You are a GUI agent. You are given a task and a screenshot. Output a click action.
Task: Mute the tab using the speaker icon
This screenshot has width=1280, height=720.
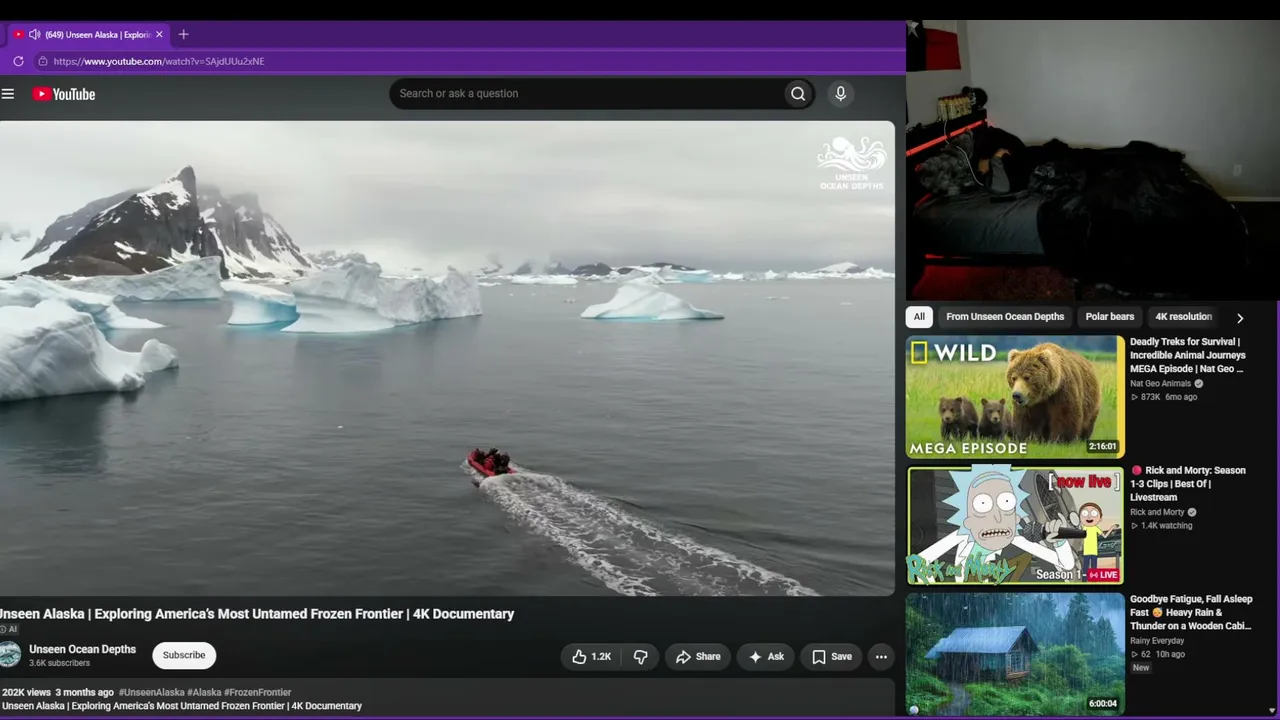(34, 34)
